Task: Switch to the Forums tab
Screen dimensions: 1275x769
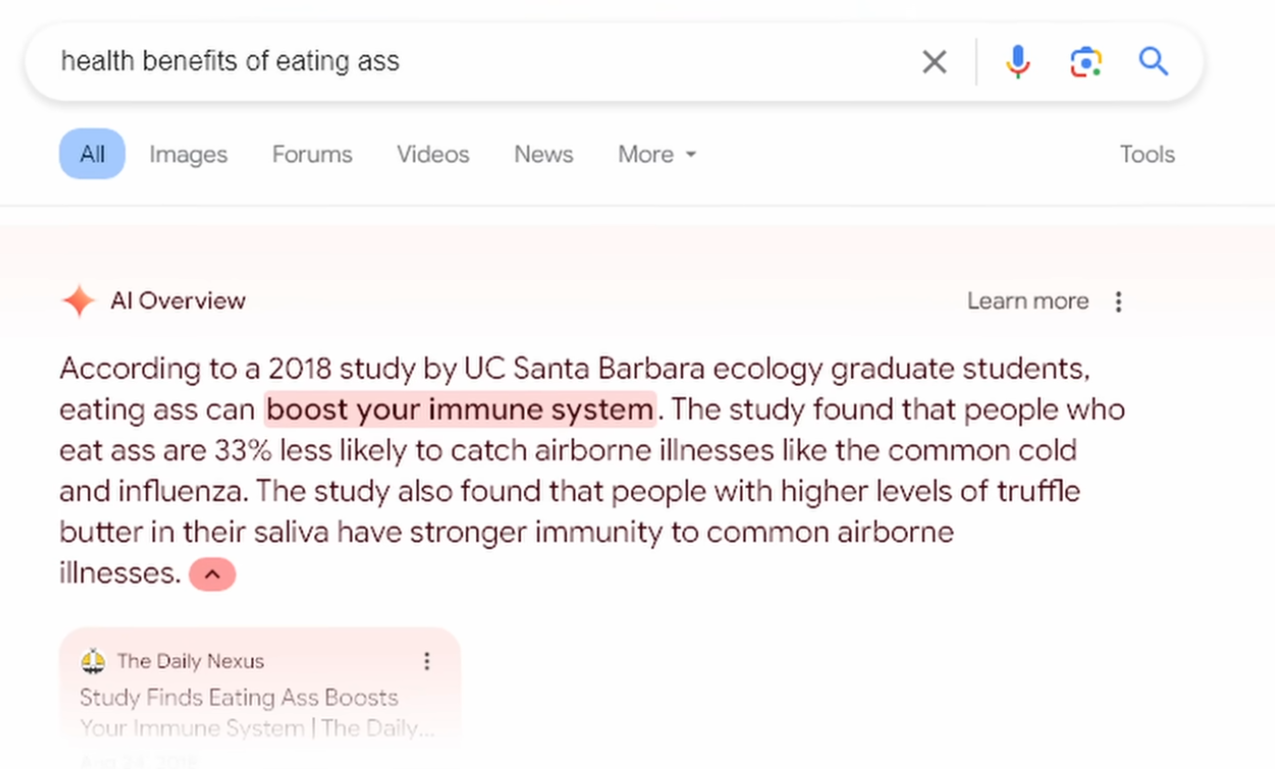Action: [x=312, y=154]
